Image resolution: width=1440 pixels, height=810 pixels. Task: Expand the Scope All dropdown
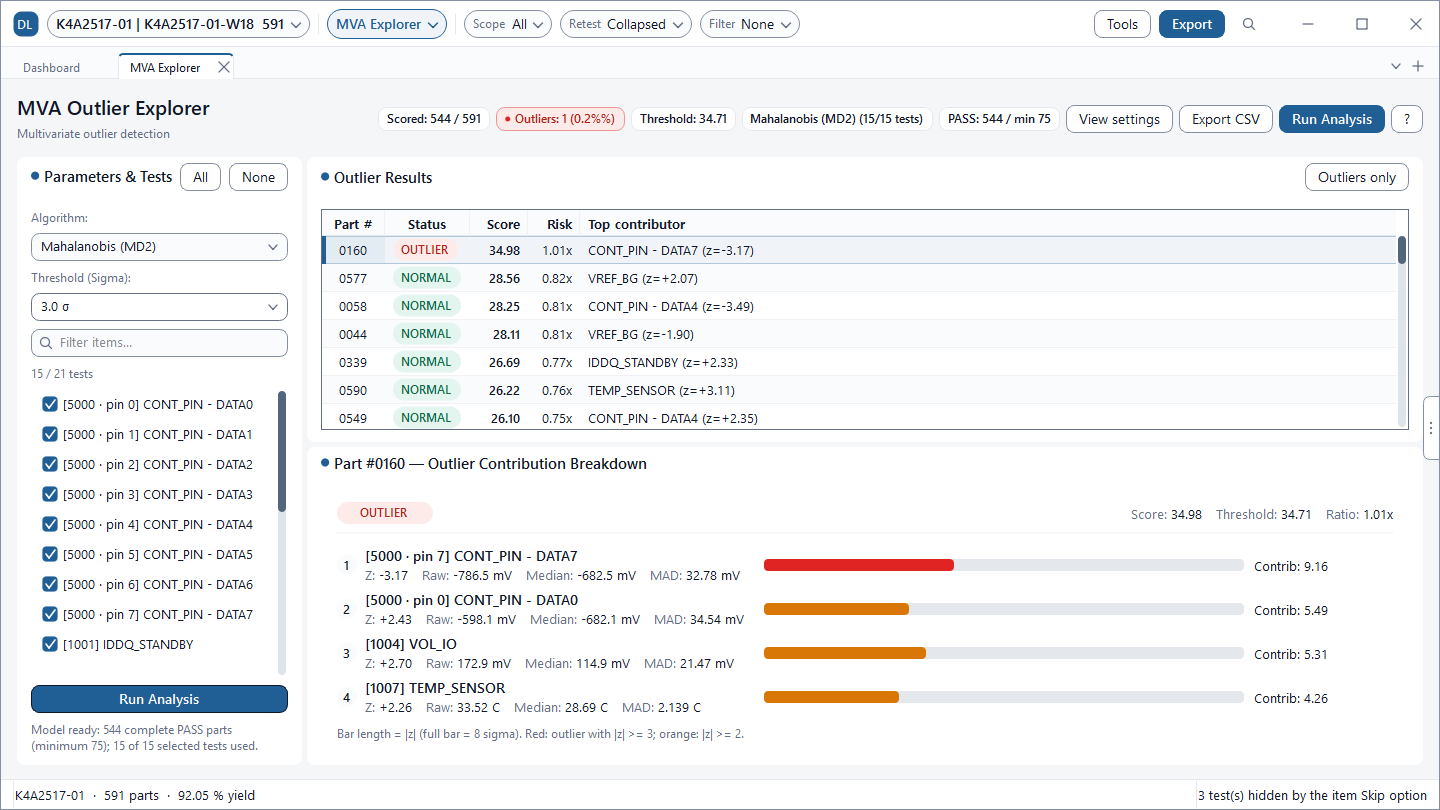click(x=508, y=24)
